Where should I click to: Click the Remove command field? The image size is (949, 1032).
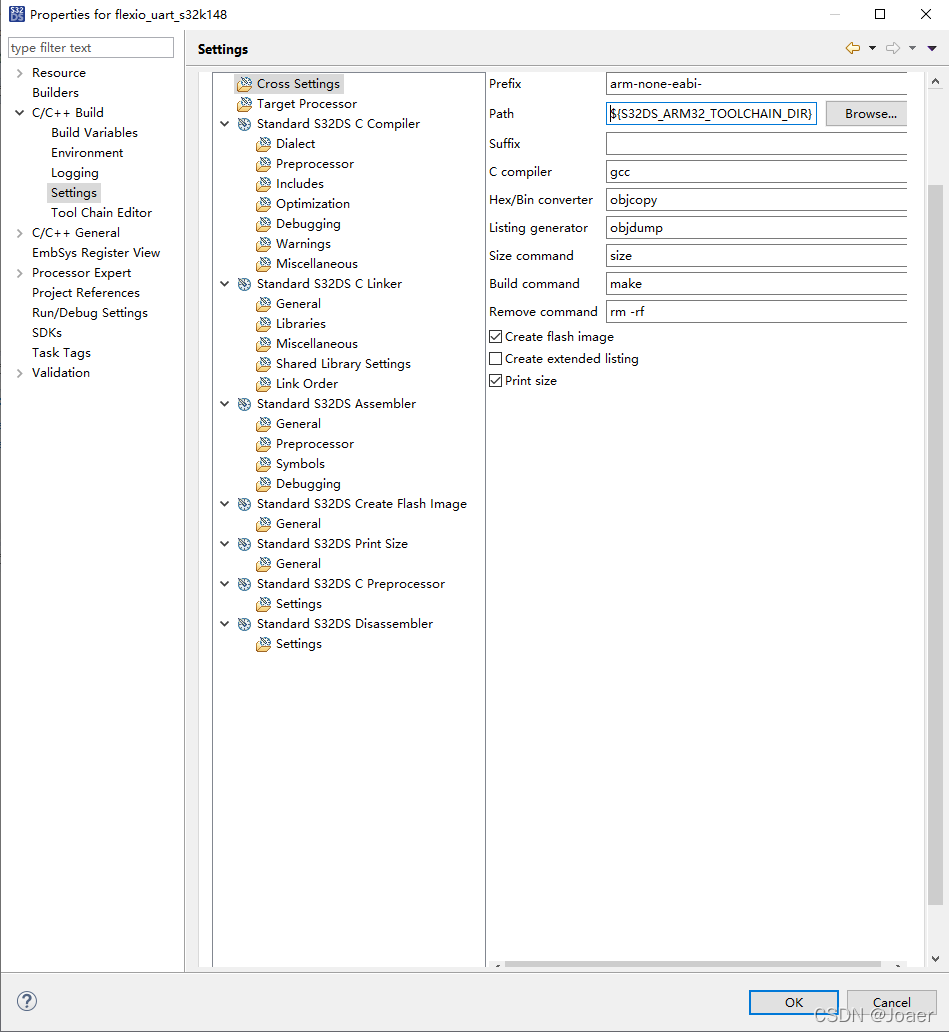[756, 312]
